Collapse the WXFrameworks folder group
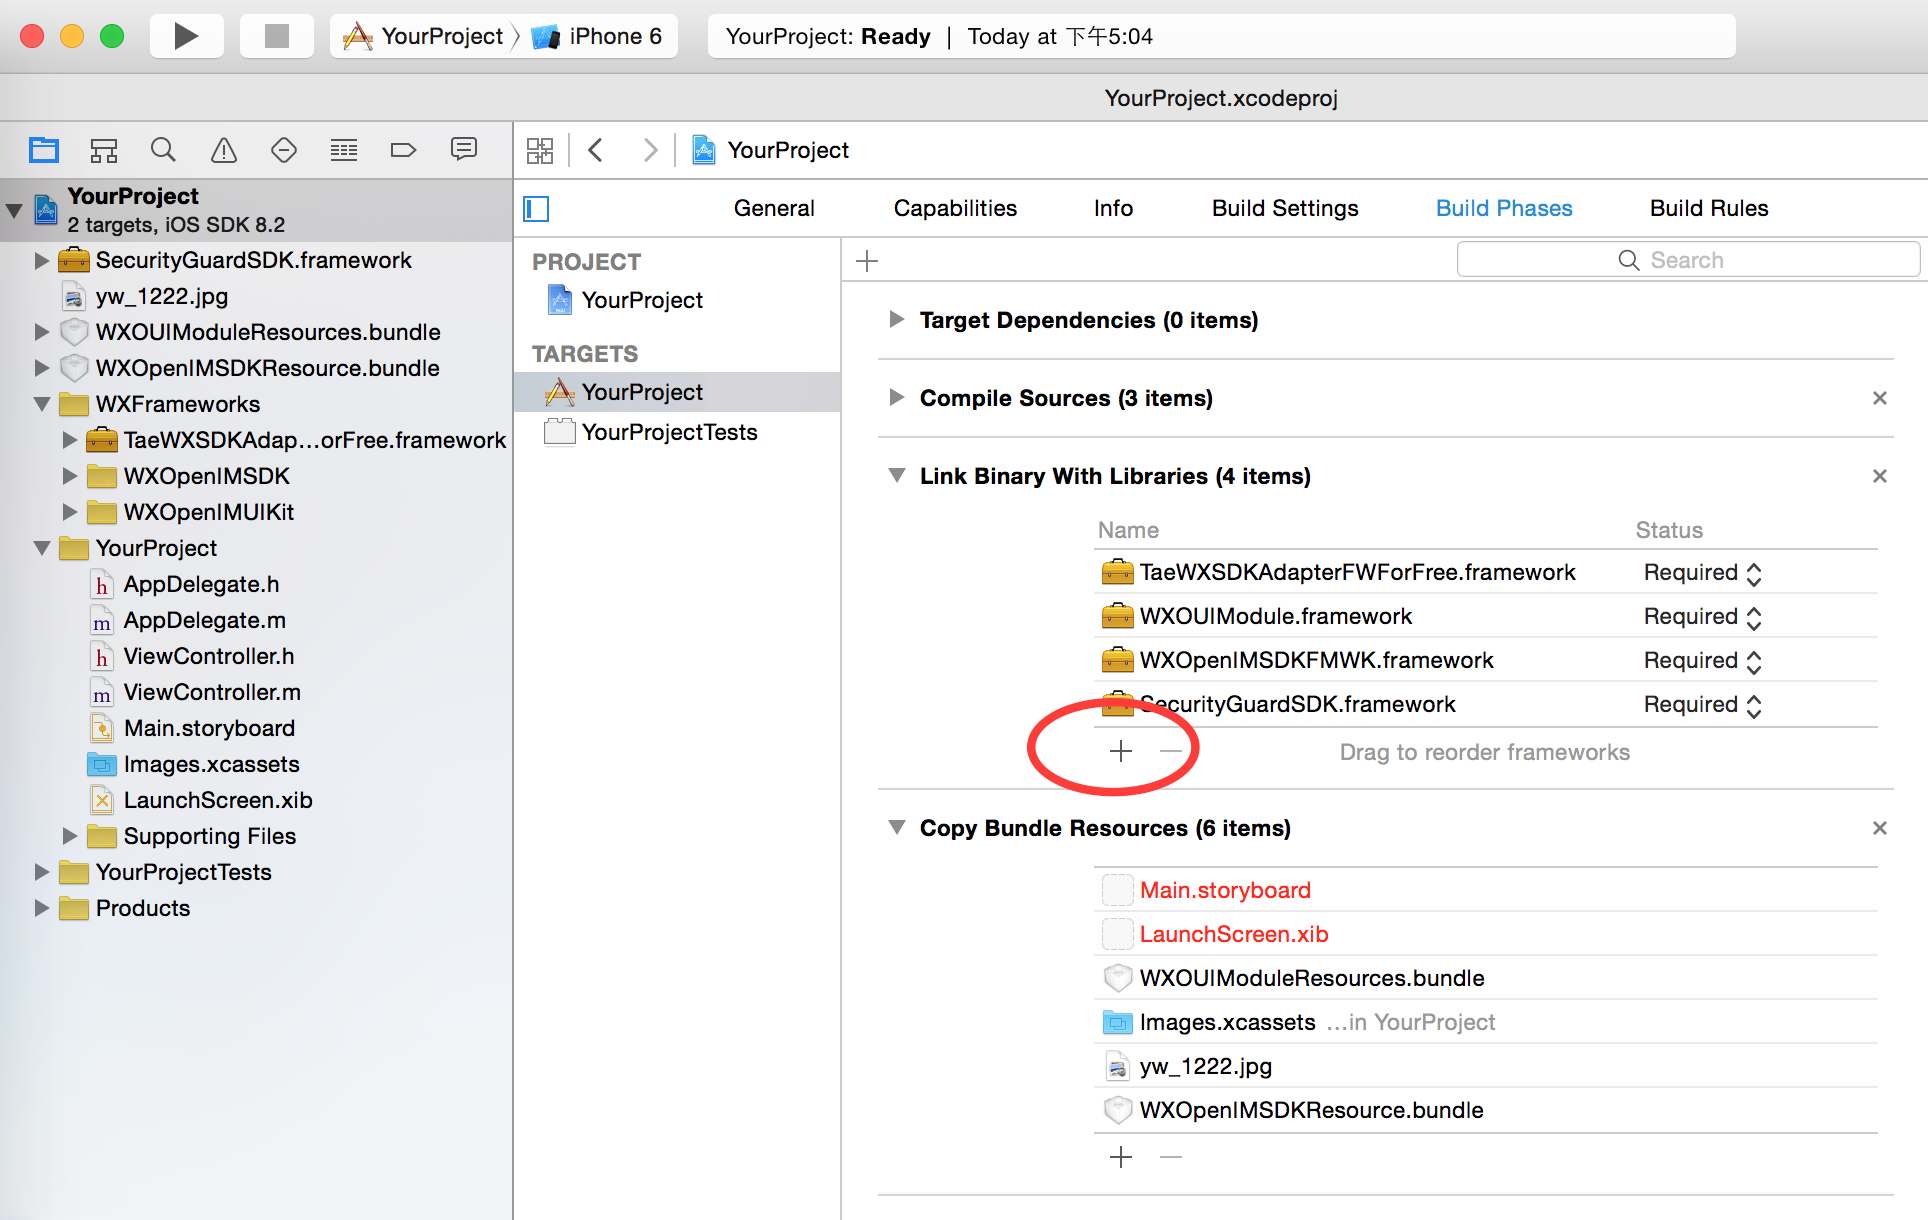The height and width of the screenshot is (1220, 1928). coord(42,404)
